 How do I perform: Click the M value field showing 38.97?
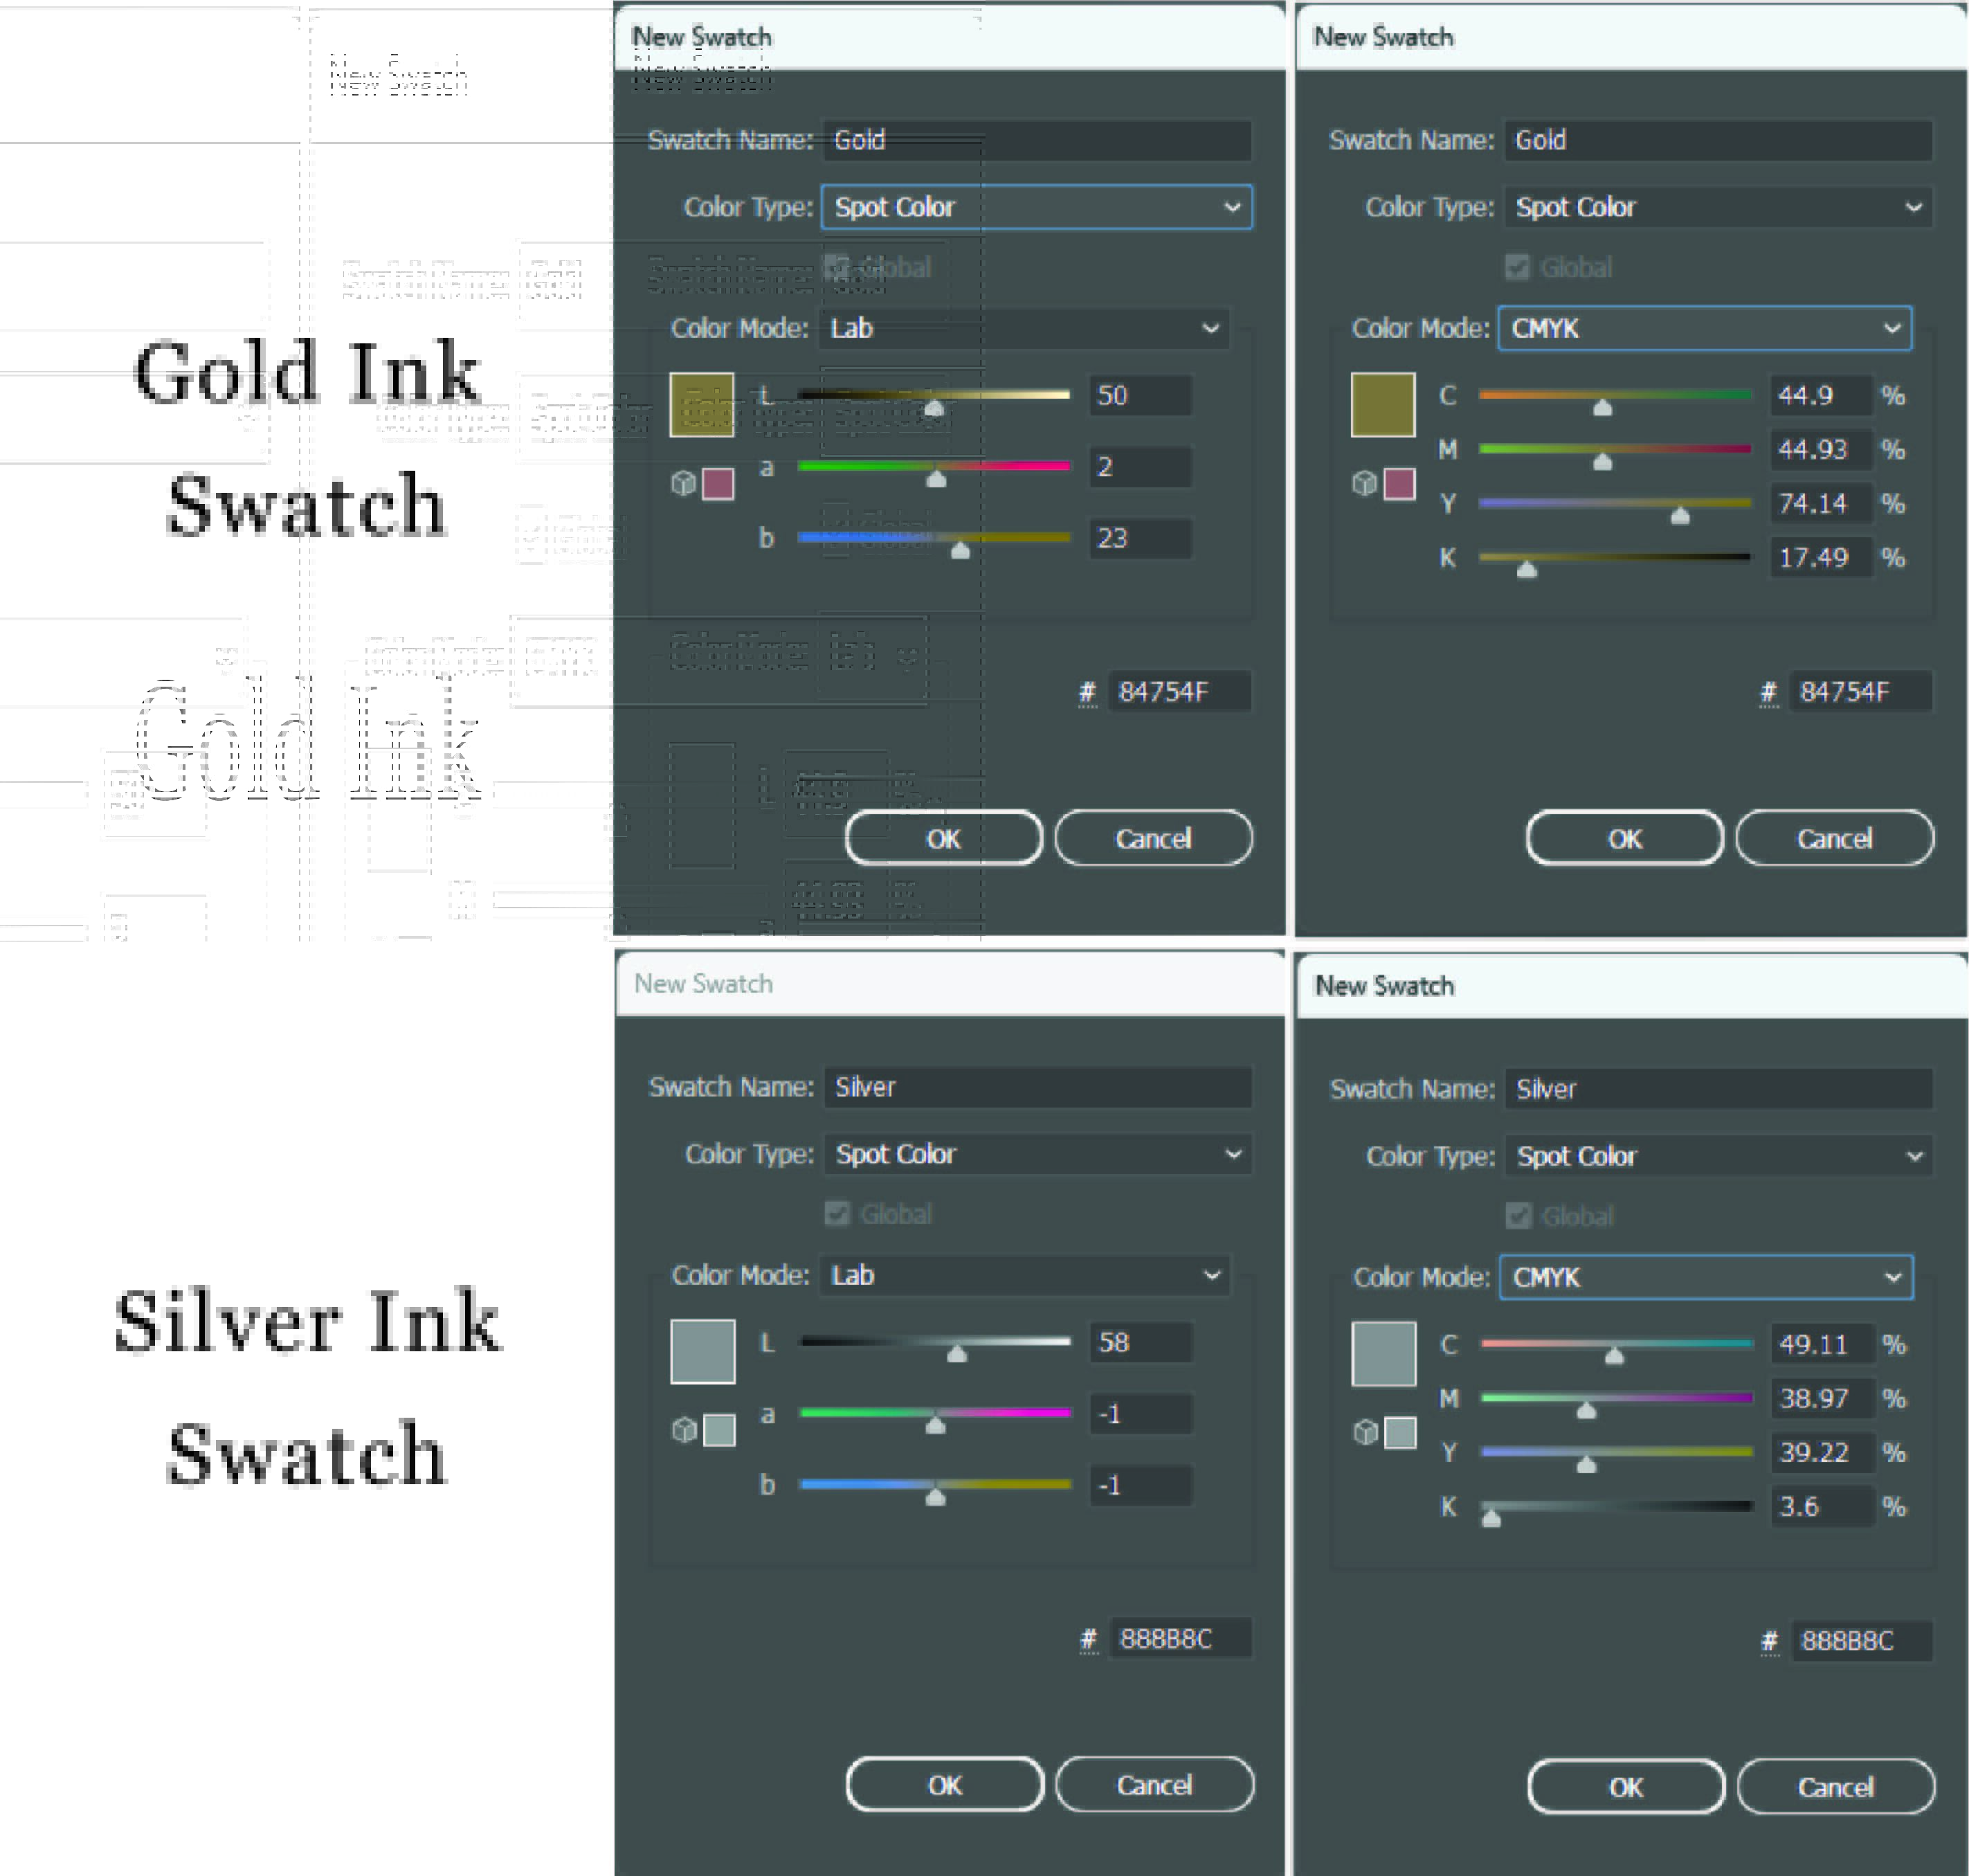pos(1821,1398)
